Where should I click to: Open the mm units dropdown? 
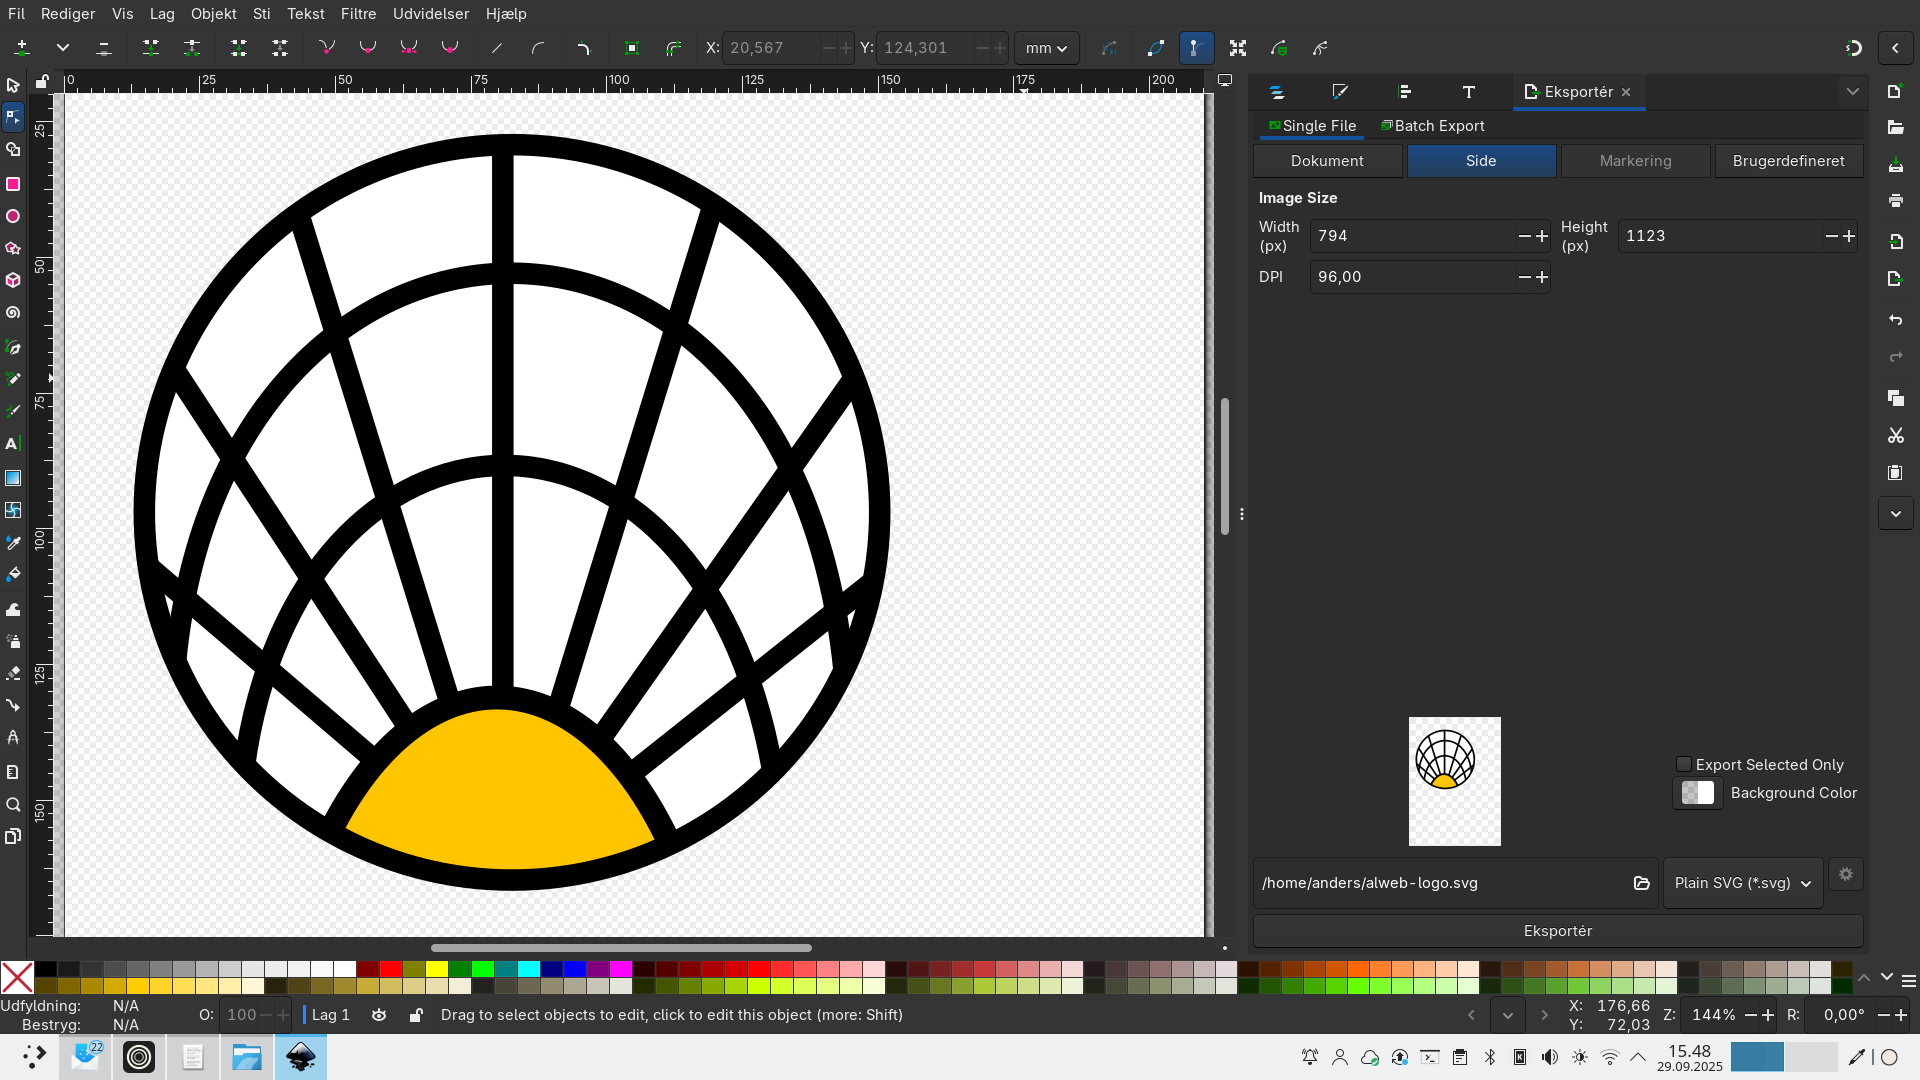(1046, 48)
